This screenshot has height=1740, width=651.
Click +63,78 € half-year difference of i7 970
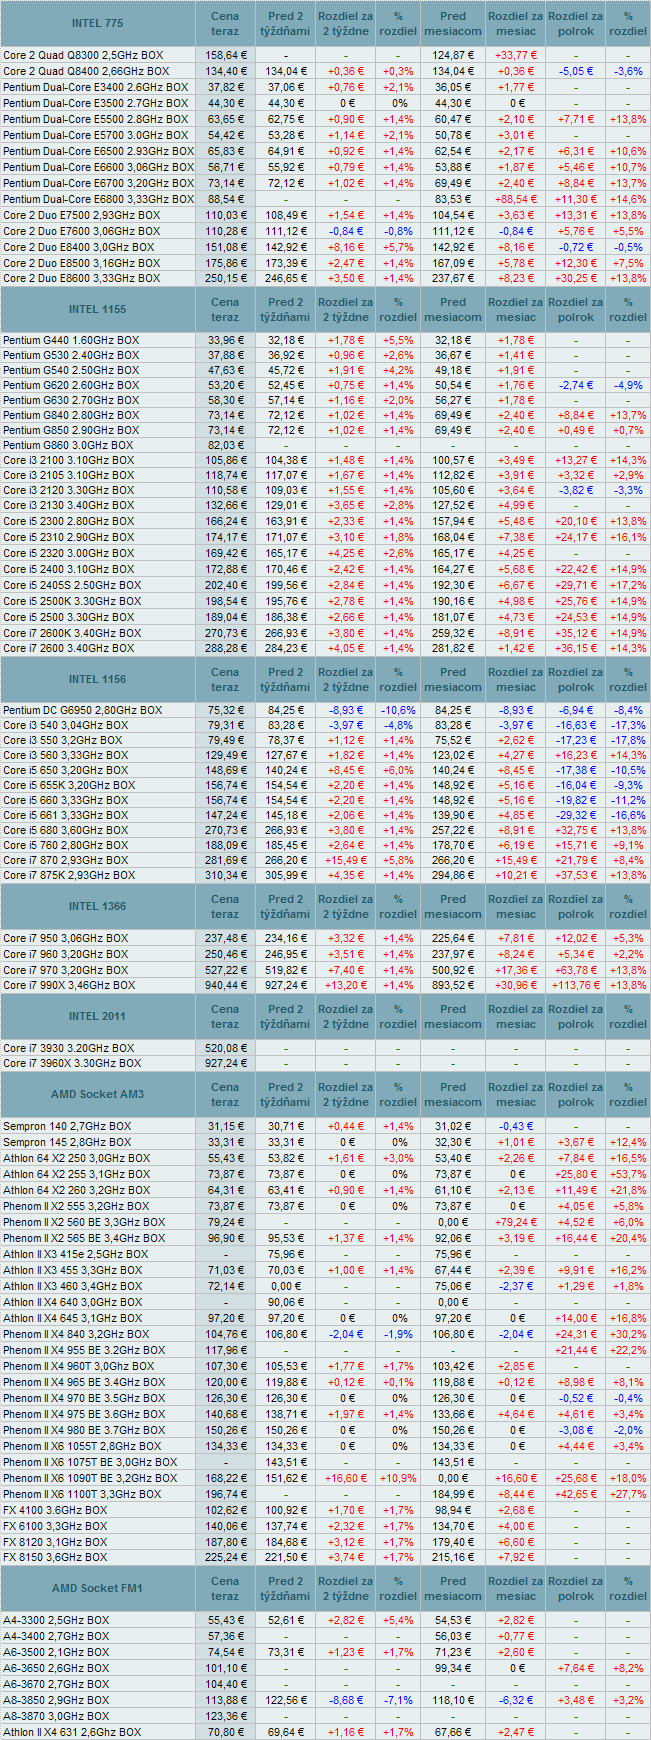tap(576, 970)
